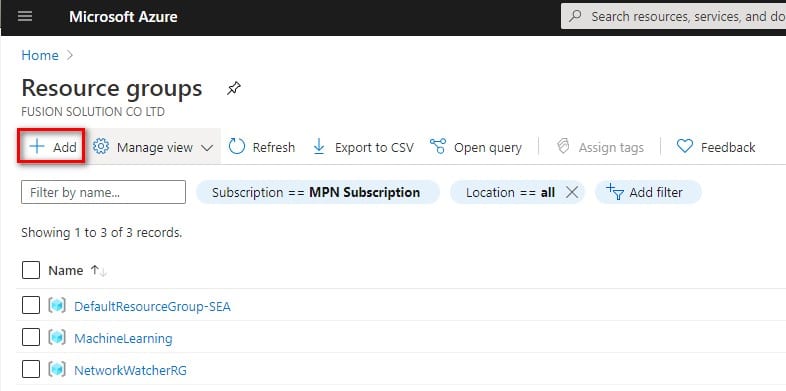Click the Add resource group button
786x391 pixels.
52,147
